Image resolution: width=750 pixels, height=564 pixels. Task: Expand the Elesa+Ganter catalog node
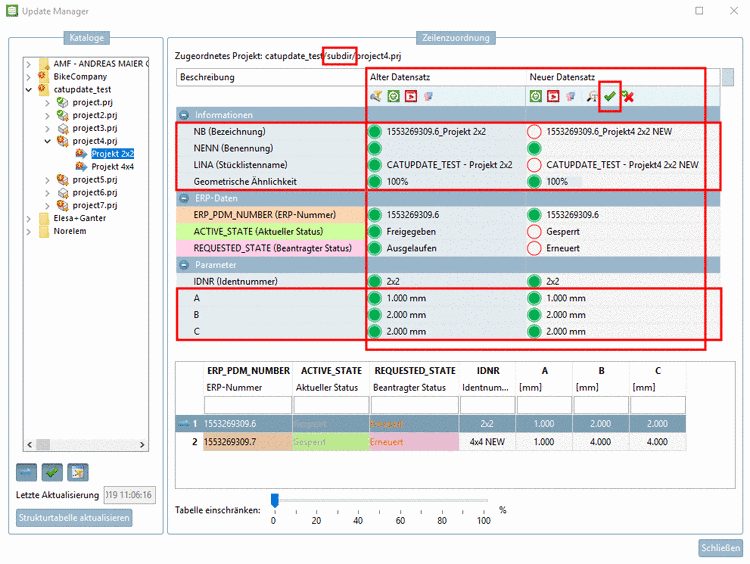pos(29,219)
